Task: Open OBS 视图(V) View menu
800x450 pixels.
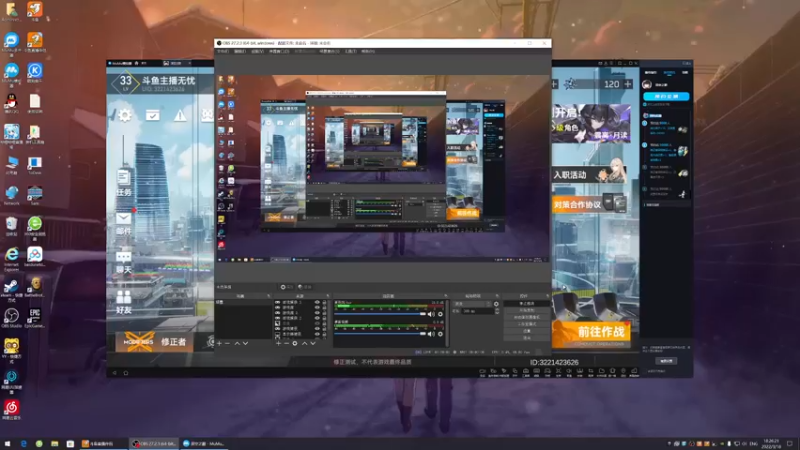Action: point(258,52)
